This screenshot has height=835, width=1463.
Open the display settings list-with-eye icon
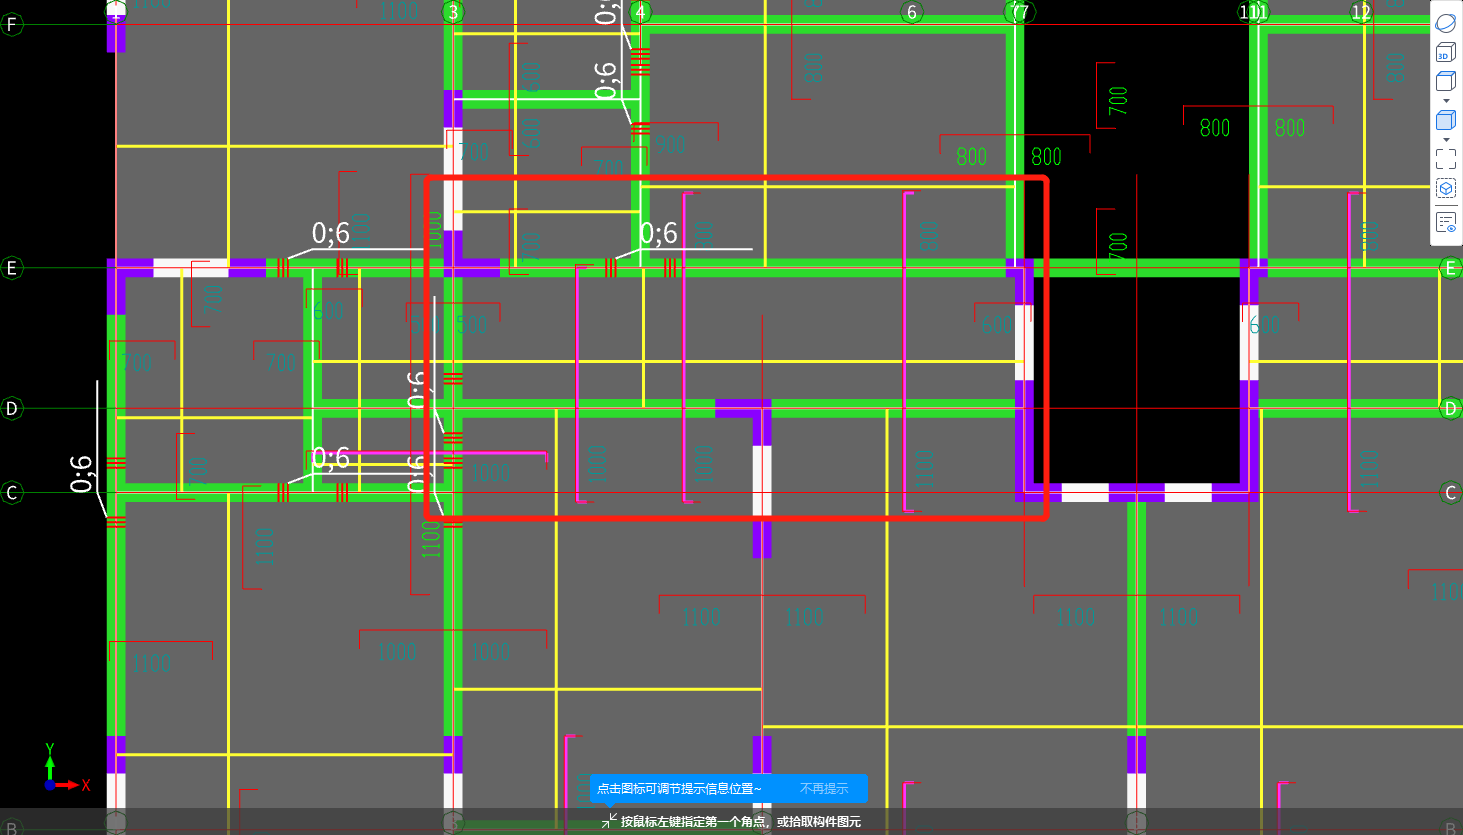tap(1446, 222)
